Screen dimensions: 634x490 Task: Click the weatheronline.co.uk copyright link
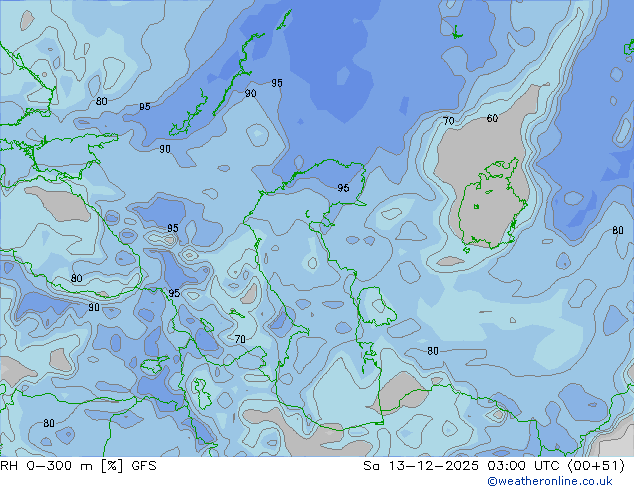tap(550, 481)
